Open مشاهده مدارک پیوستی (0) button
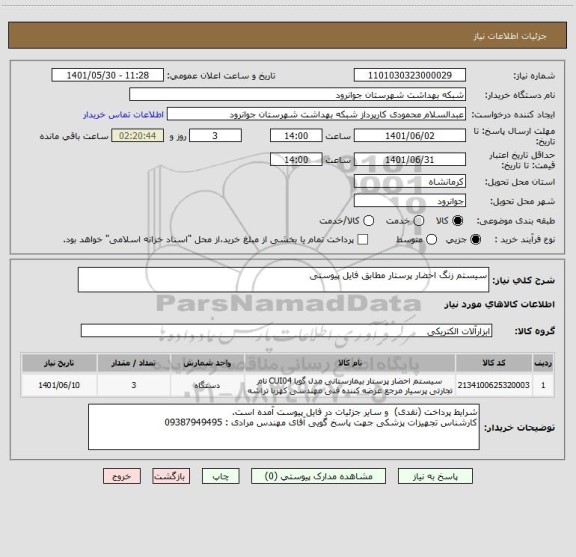This screenshot has width=576, height=557. [318, 476]
